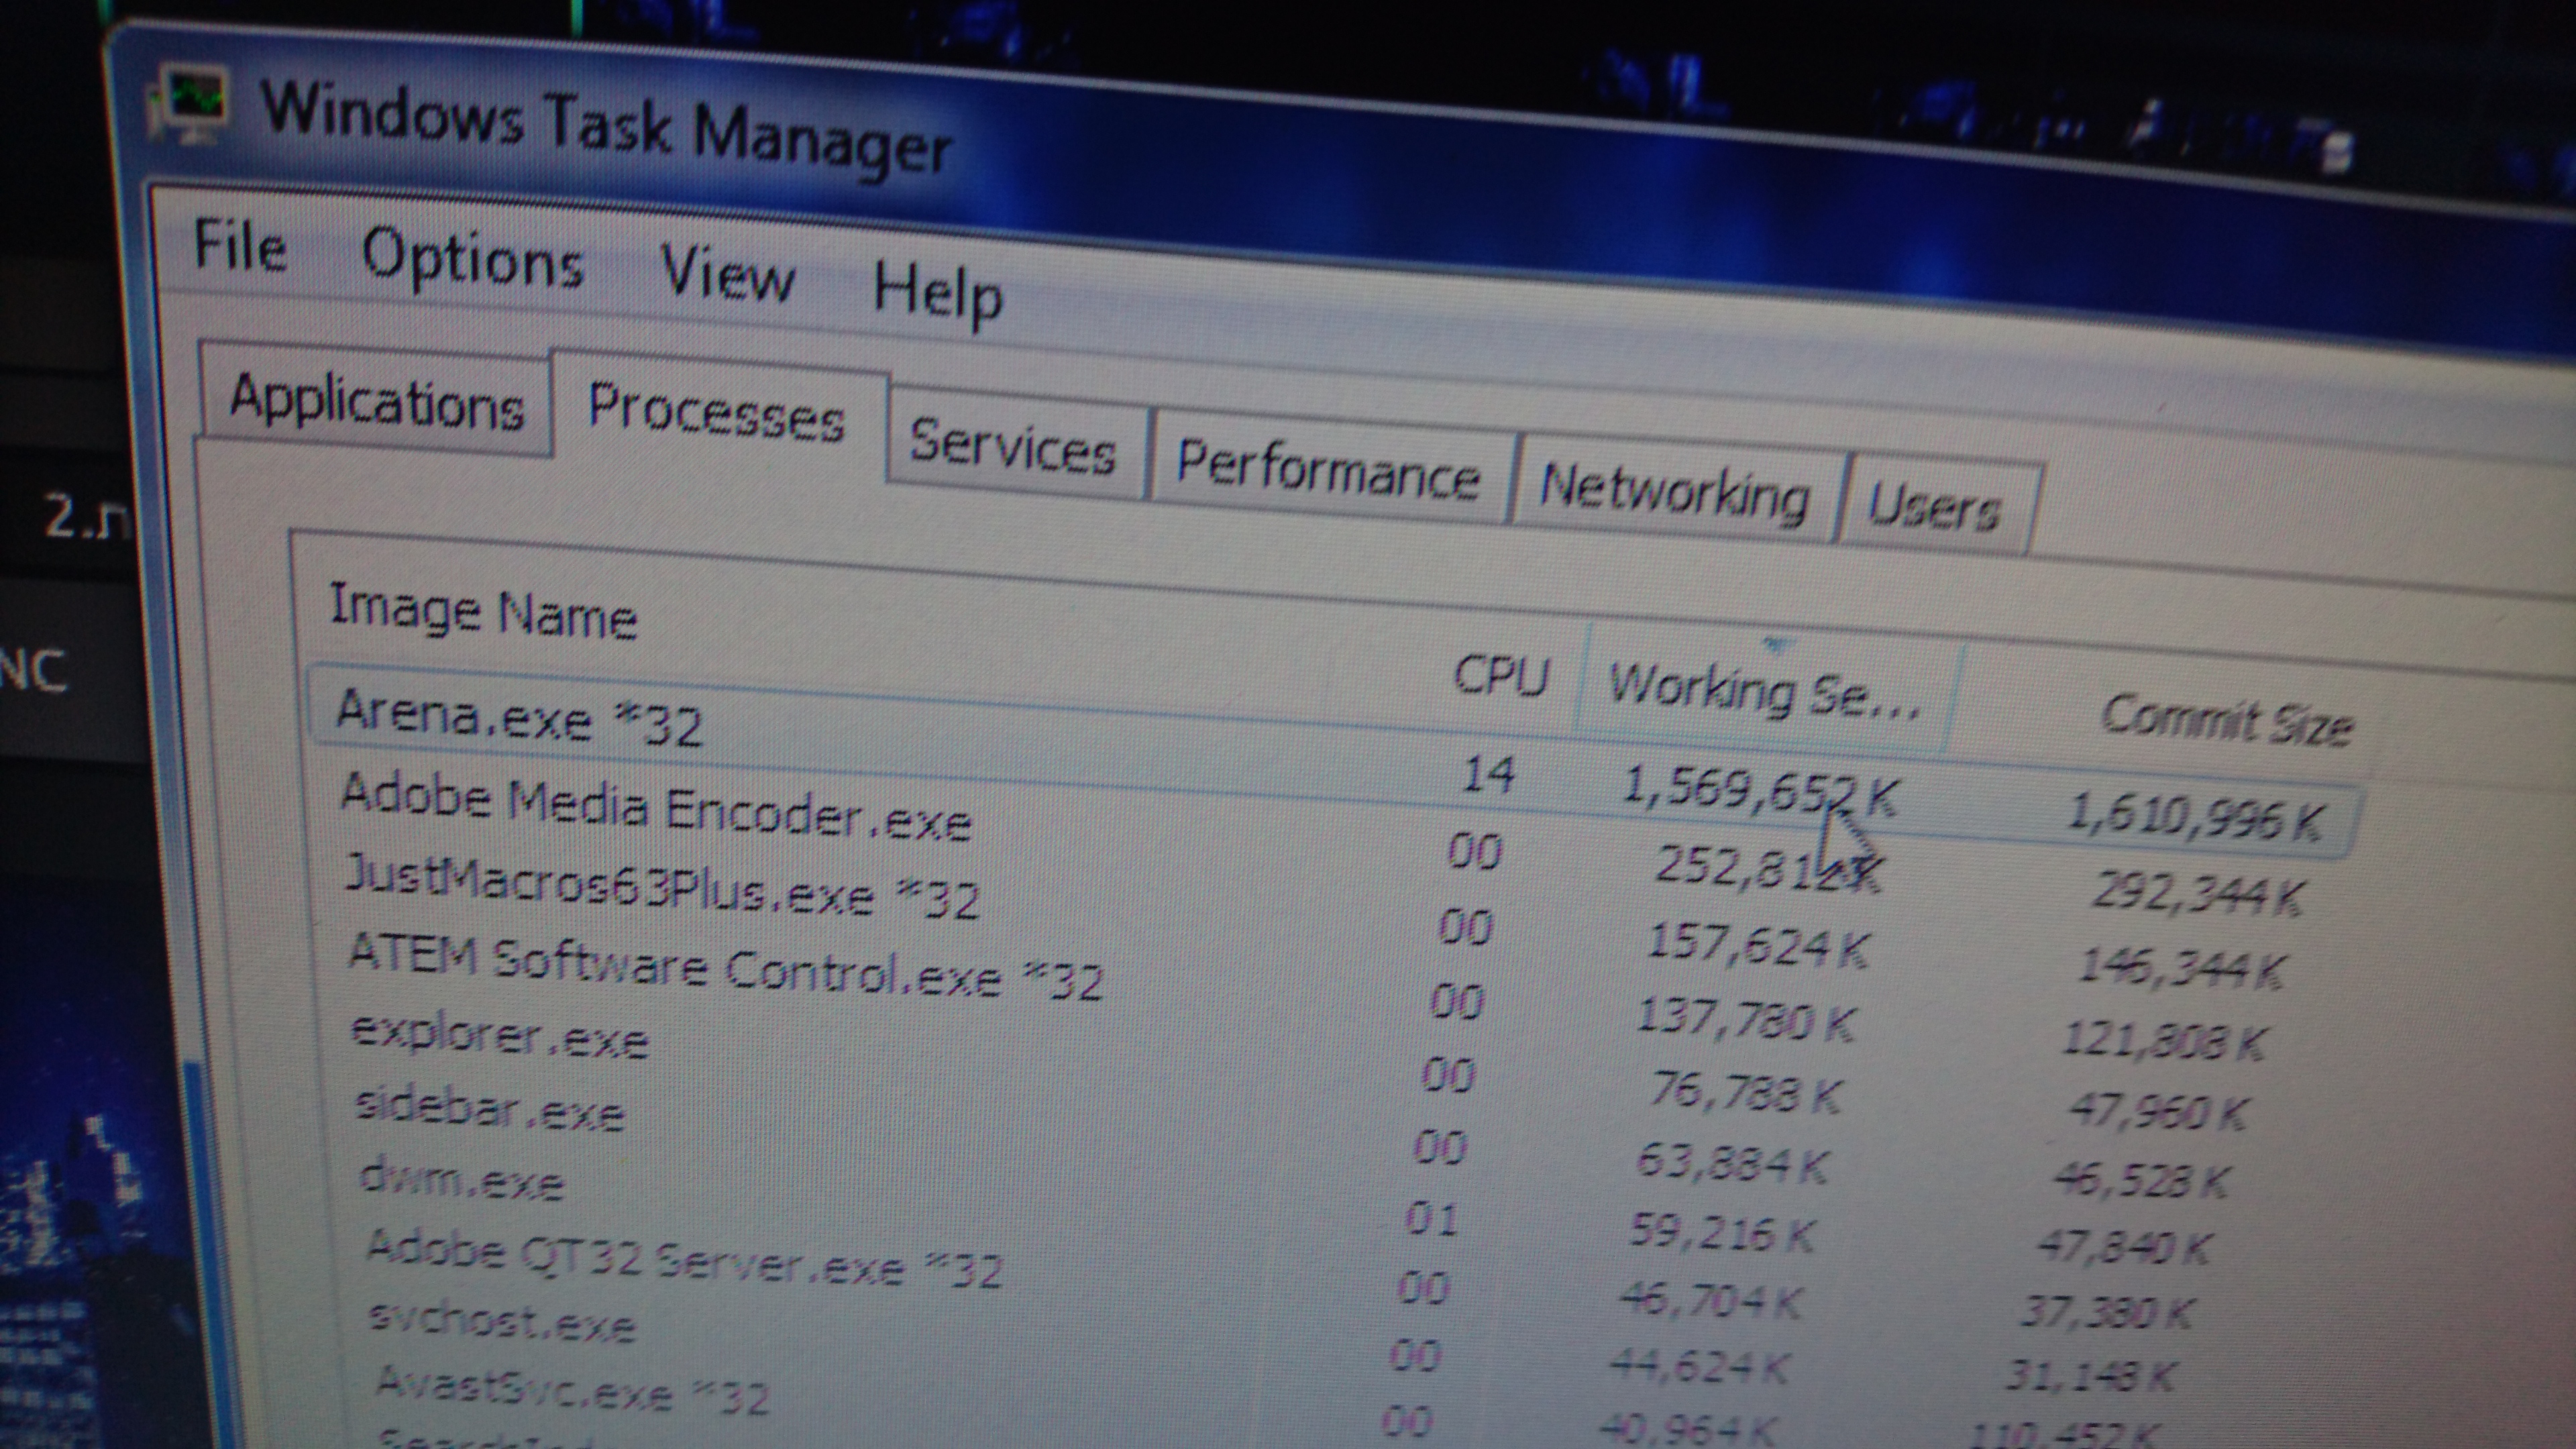
Task: Open the File menu
Action: coord(240,246)
